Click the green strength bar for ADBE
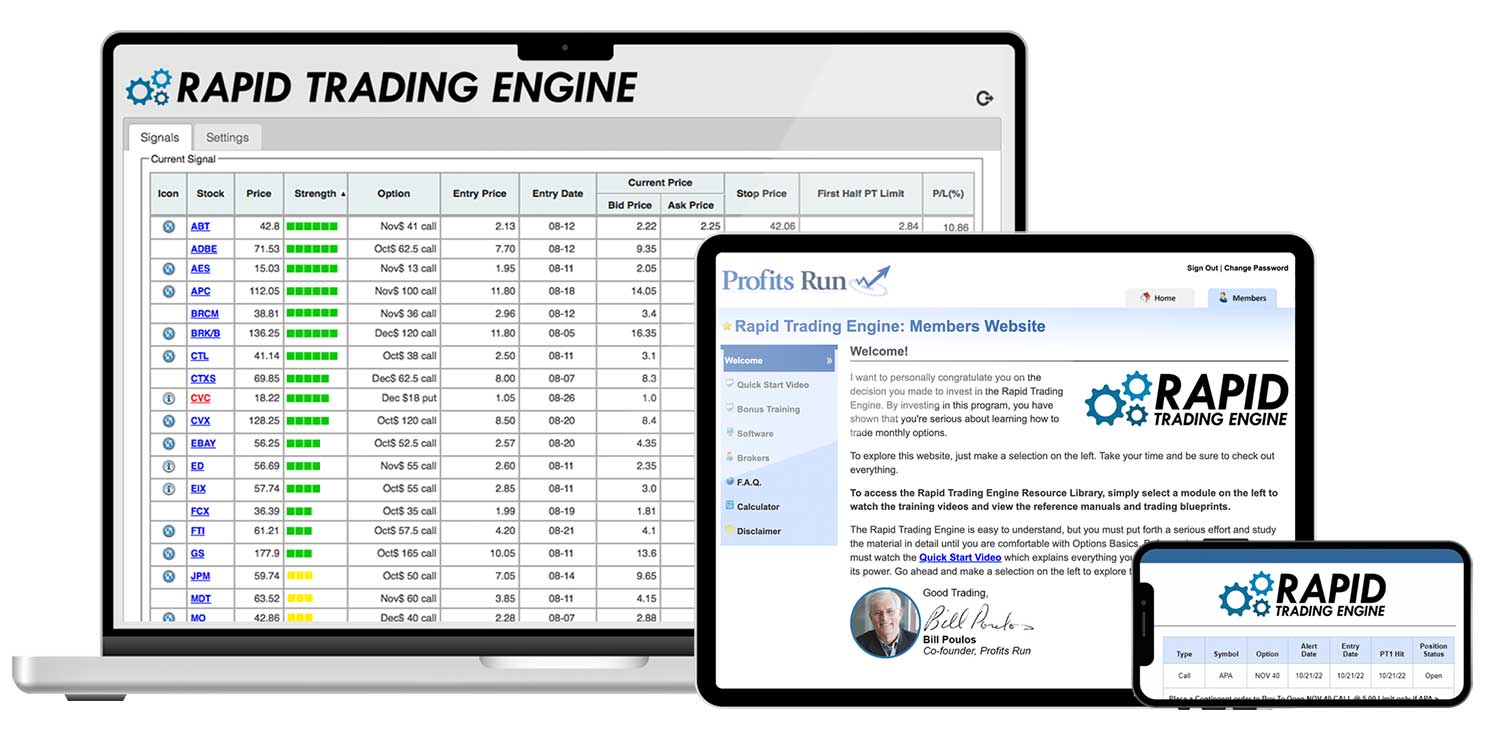This screenshot has width=1500, height=734. [313, 247]
